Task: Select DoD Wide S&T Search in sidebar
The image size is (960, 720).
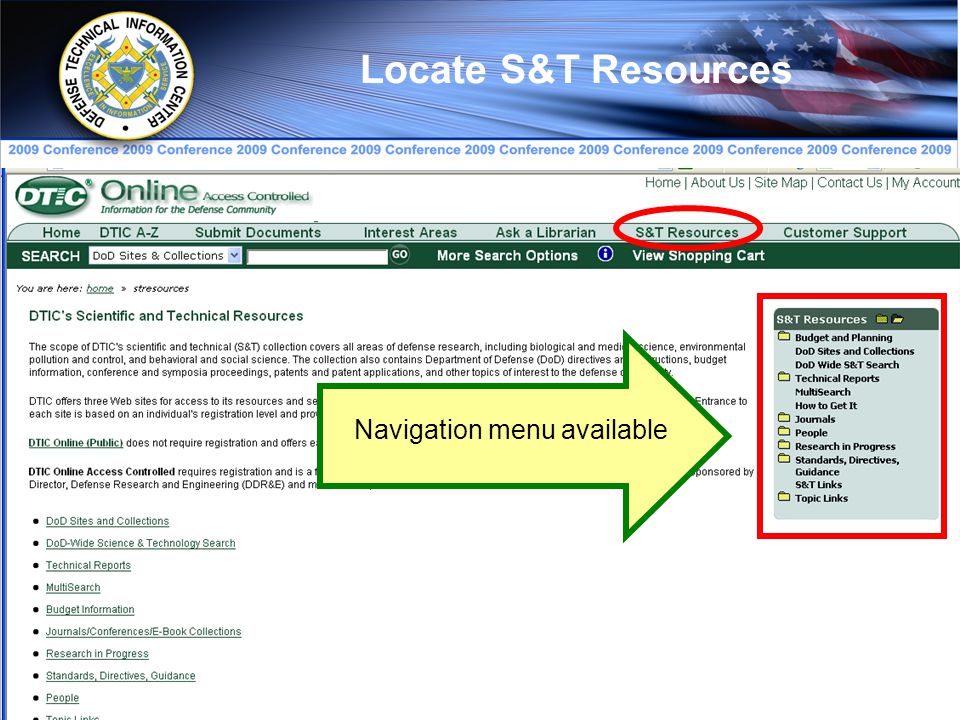Action: click(847, 364)
